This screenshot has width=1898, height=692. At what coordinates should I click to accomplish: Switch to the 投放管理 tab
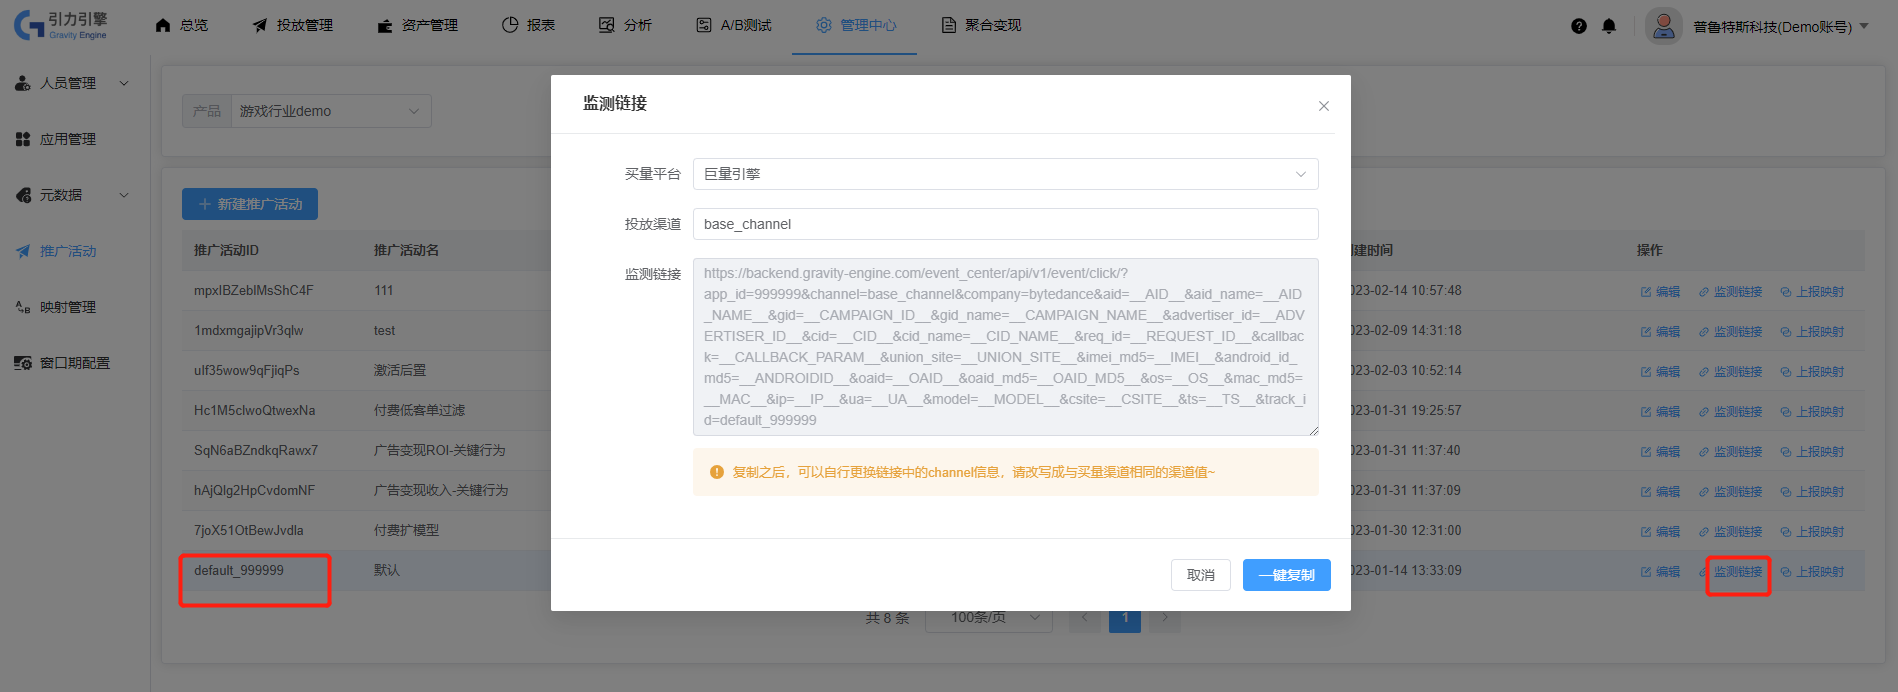pyautogui.click(x=293, y=25)
